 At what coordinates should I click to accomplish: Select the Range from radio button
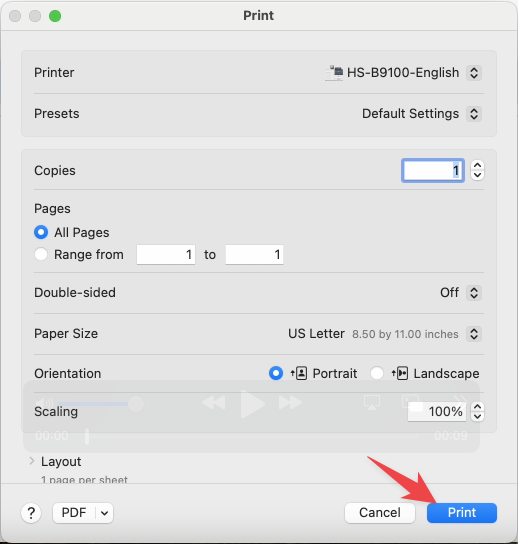41,254
